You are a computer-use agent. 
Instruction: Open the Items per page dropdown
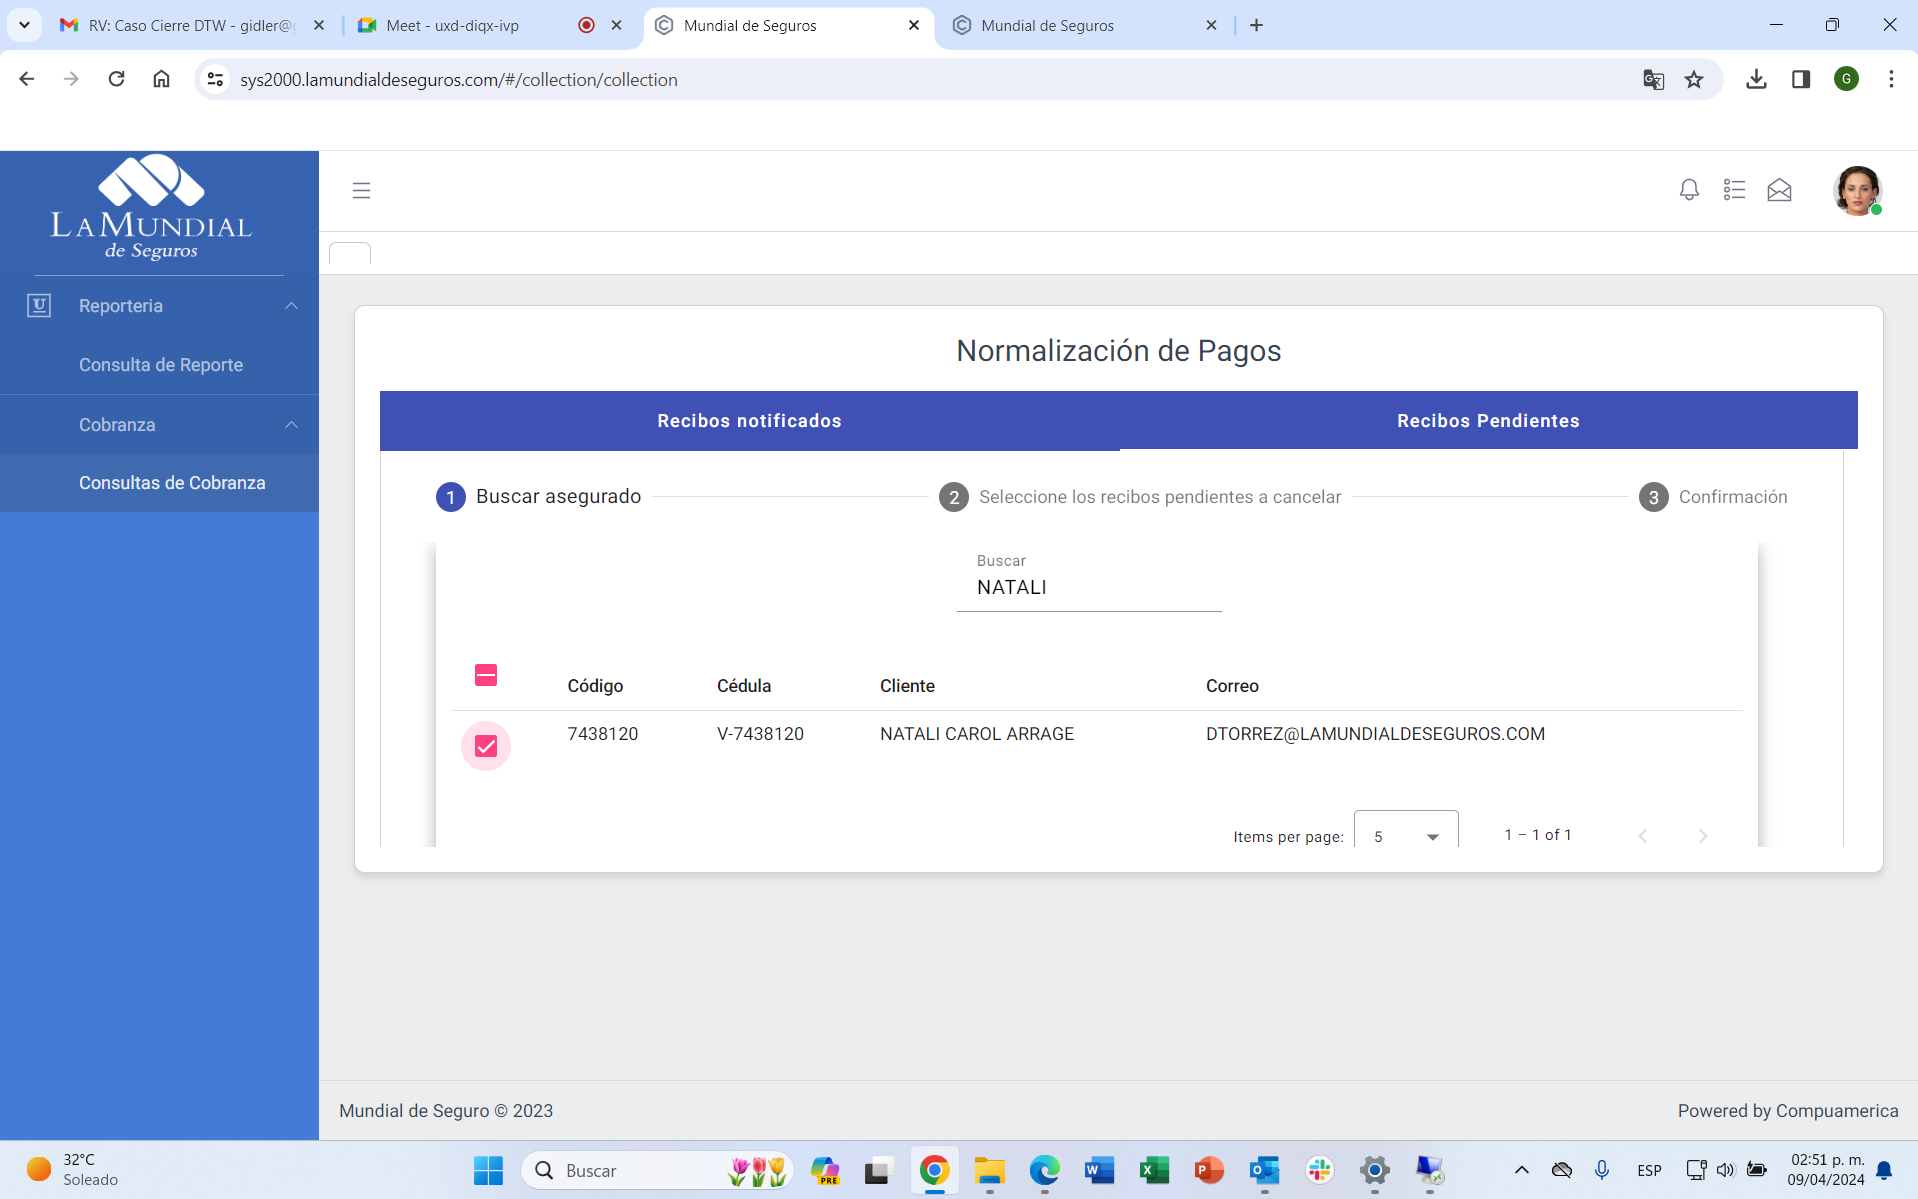click(x=1405, y=835)
